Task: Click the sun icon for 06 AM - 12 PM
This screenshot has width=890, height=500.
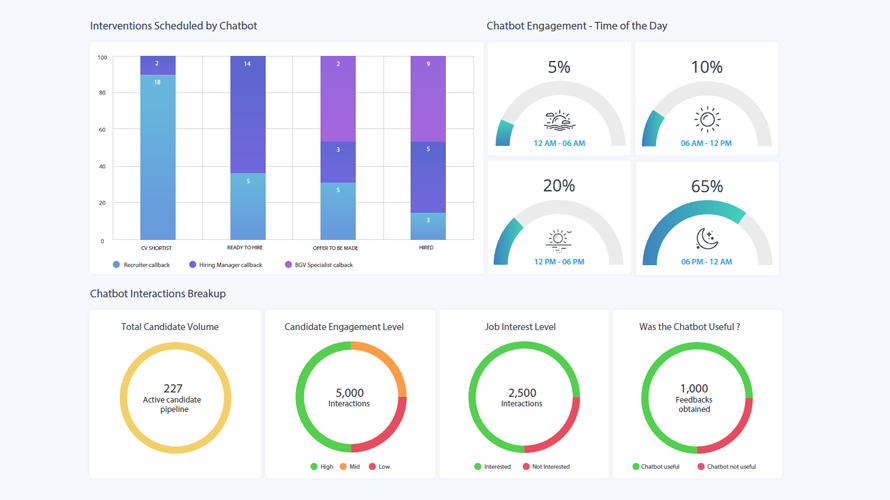Action: [707, 119]
